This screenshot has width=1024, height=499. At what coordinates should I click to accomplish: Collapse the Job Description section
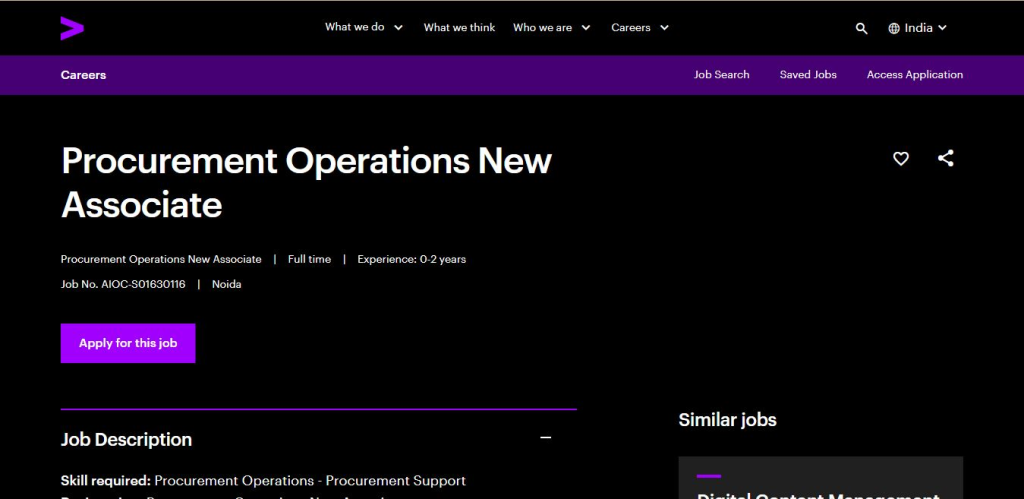[x=546, y=438]
